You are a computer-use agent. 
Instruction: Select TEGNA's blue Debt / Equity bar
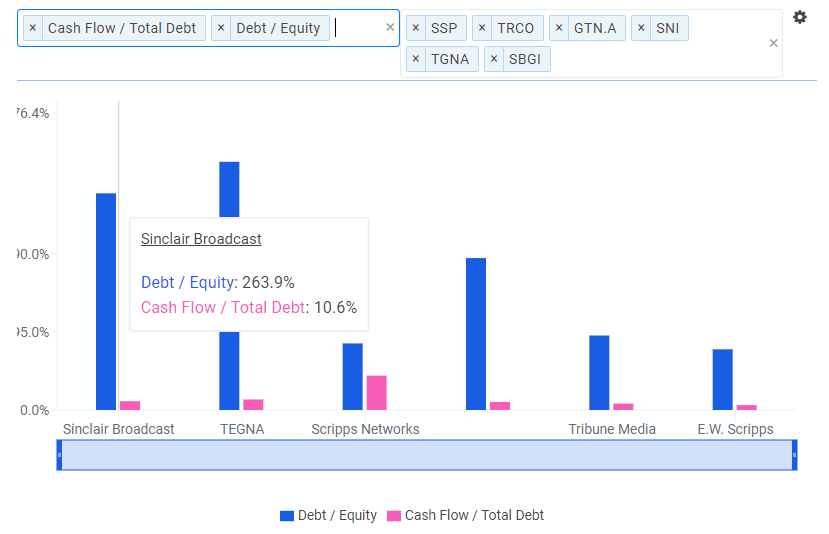229,190
